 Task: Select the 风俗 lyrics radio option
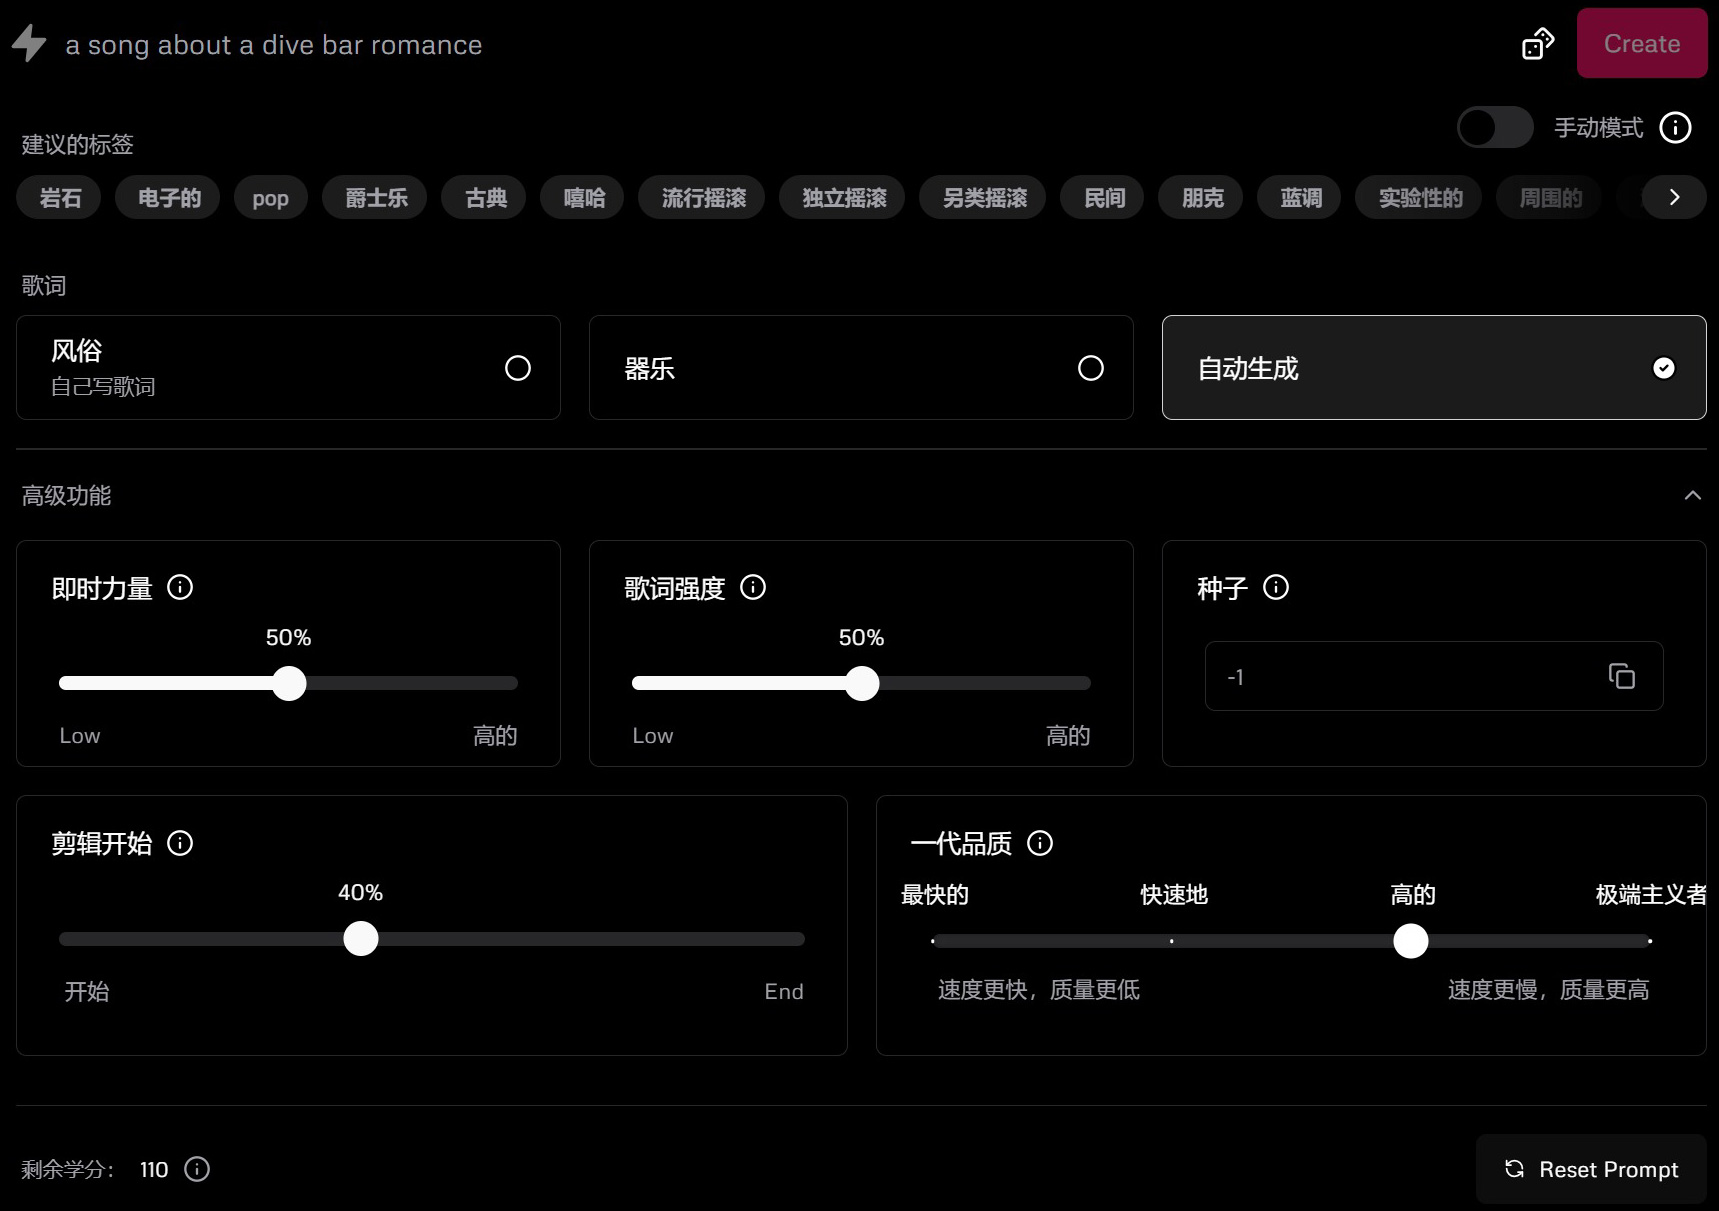[x=517, y=368]
